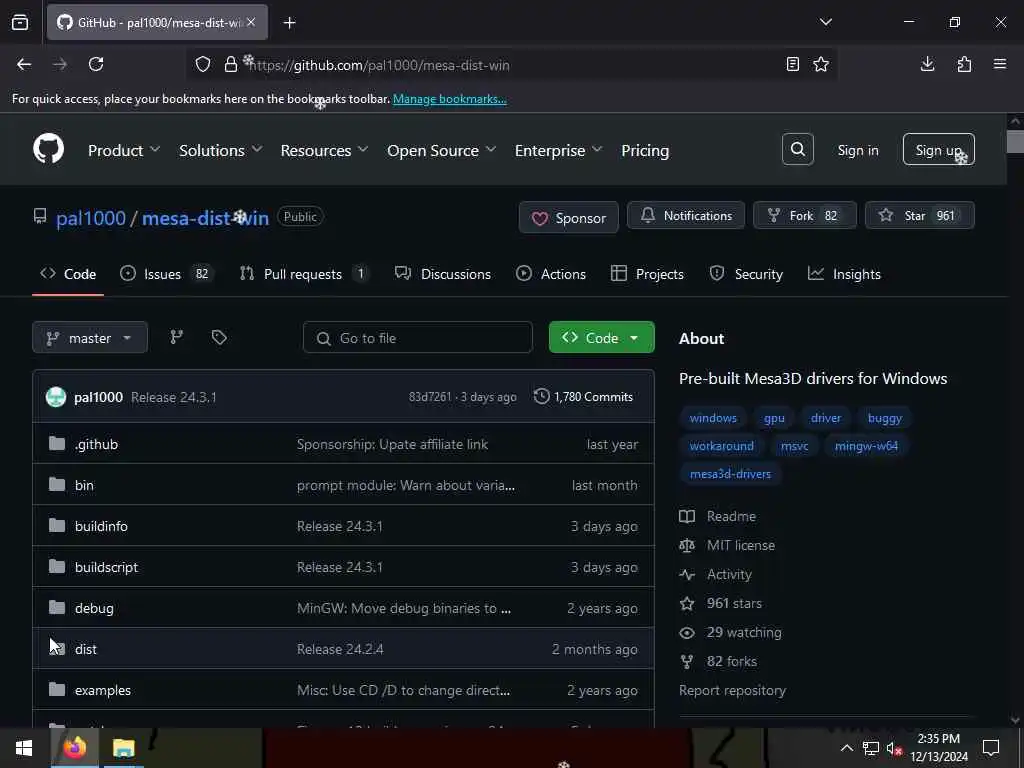Open the Windows Start menu
This screenshot has width=1024, height=768.
[24, 748]
